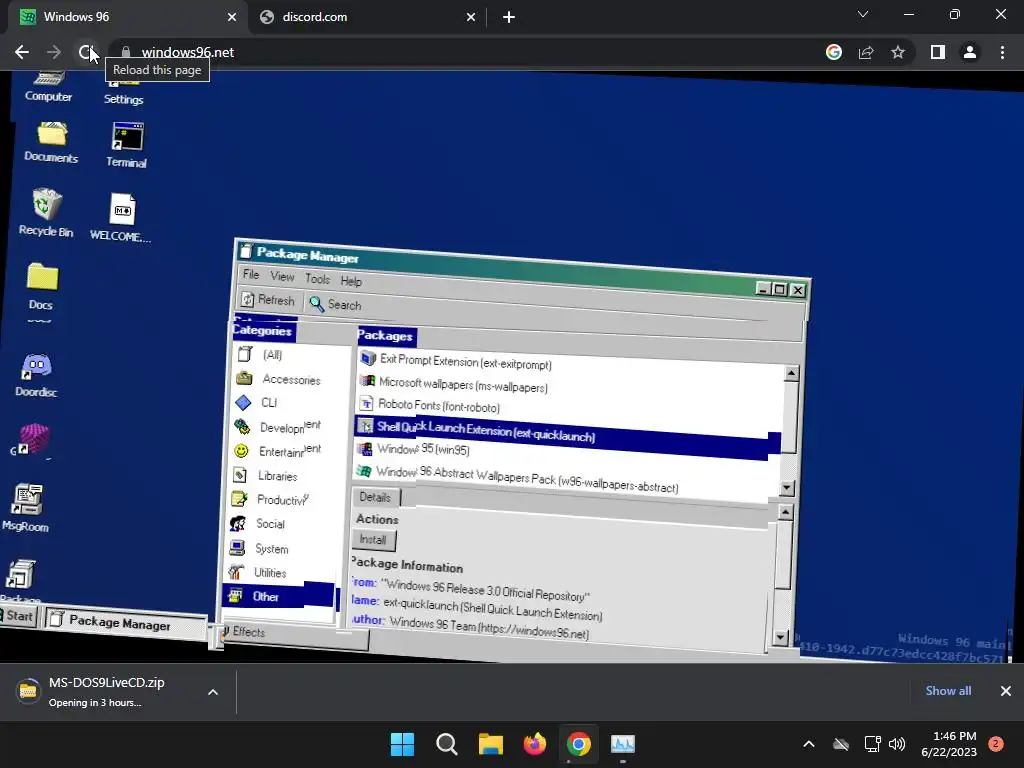The width and height of the screenshot is (1024, 768).
Task: Select Shell Quick Launch Extension package
Action: click(567, 436)
